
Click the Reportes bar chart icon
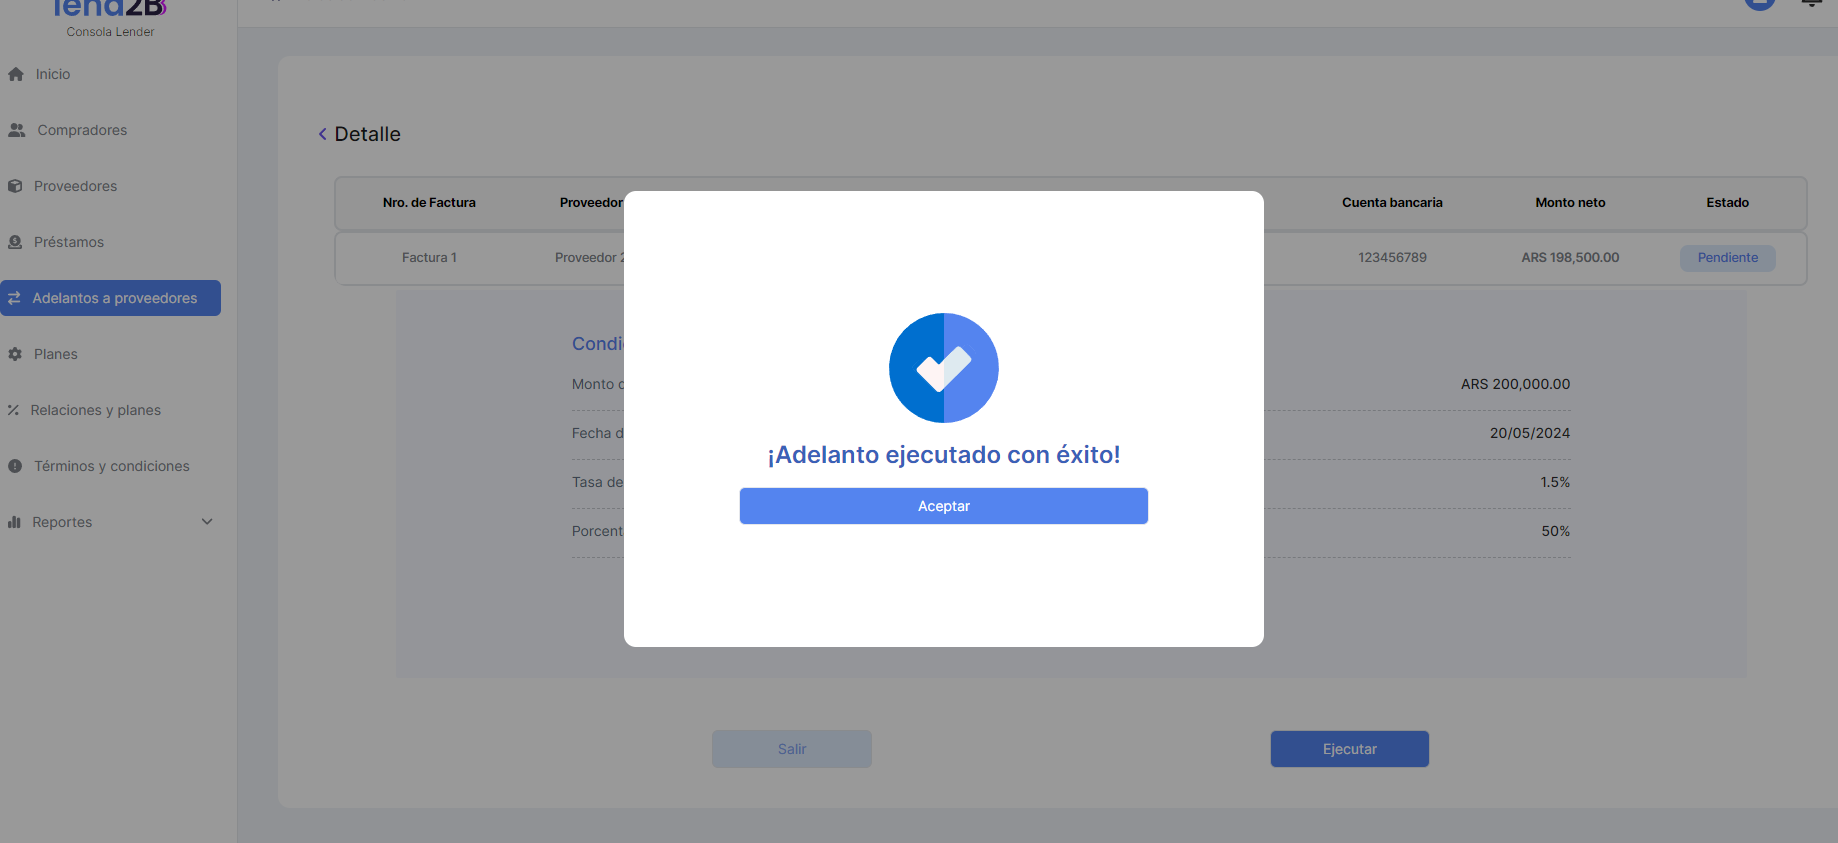point(14,522)
